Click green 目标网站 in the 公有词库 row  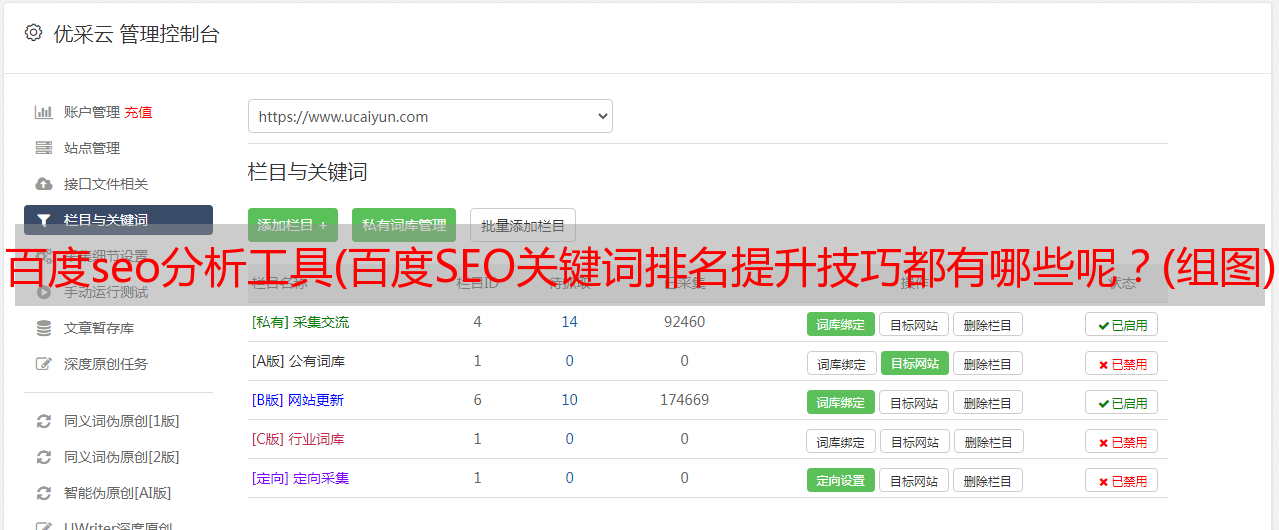[x=914, y=363]
